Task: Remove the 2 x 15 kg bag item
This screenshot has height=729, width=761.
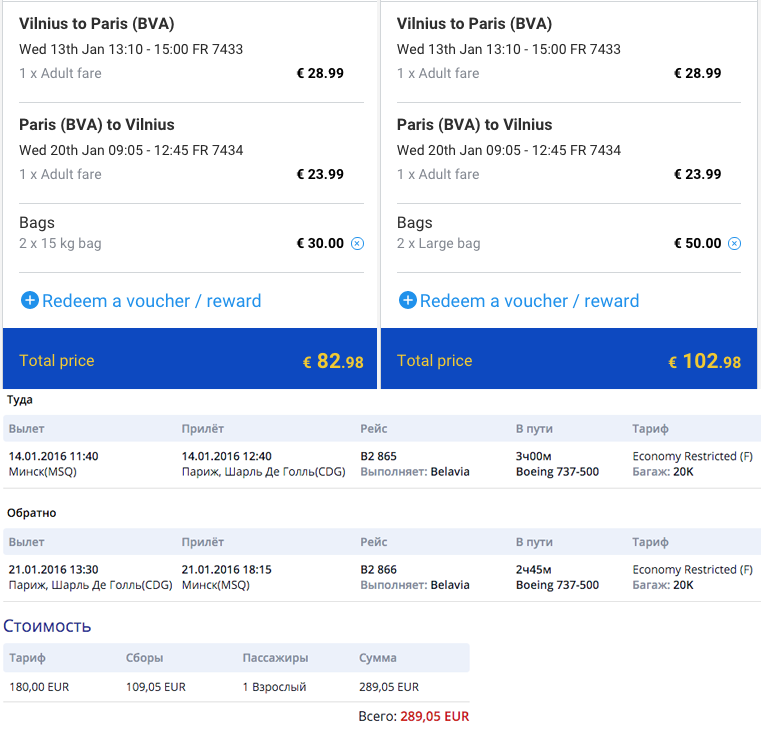Action: pyautogui.click(x=357, y=243)
